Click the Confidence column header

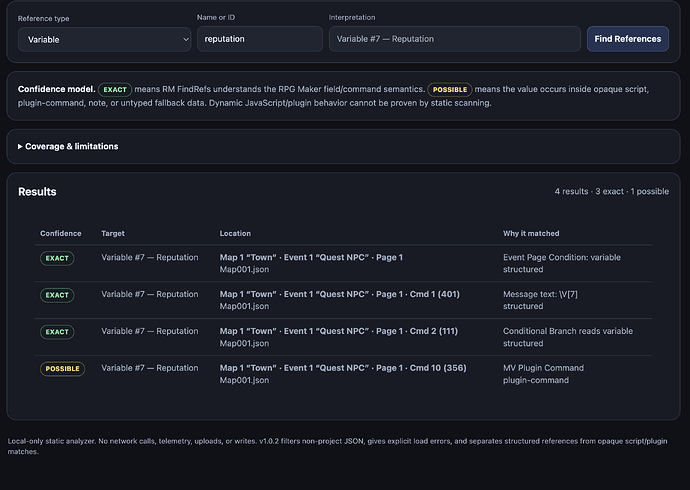tap(61, 234)
